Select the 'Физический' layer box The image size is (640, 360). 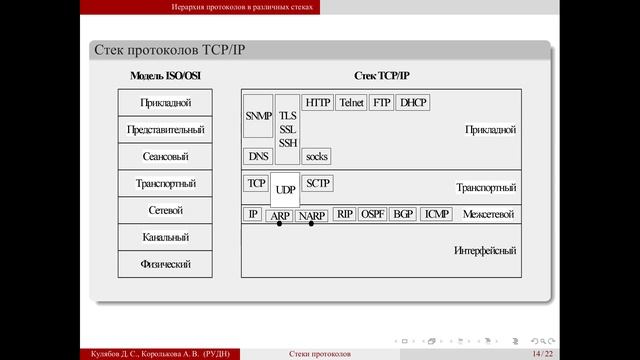click(165, 264)
